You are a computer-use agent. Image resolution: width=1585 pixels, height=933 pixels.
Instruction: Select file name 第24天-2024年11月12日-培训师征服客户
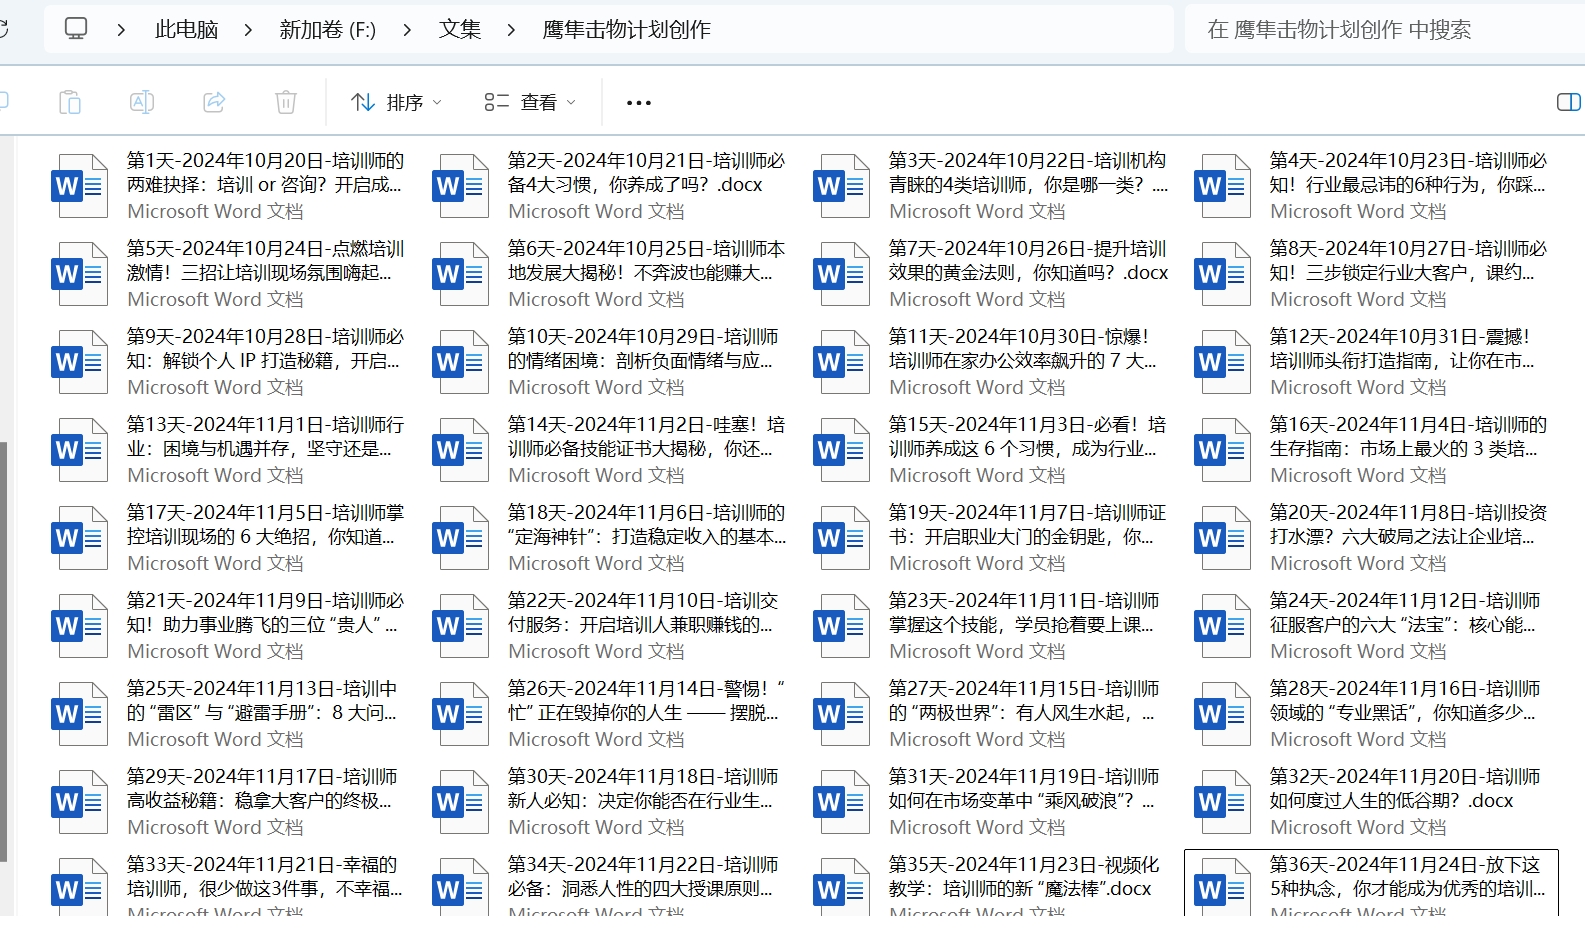(1405, 613)
